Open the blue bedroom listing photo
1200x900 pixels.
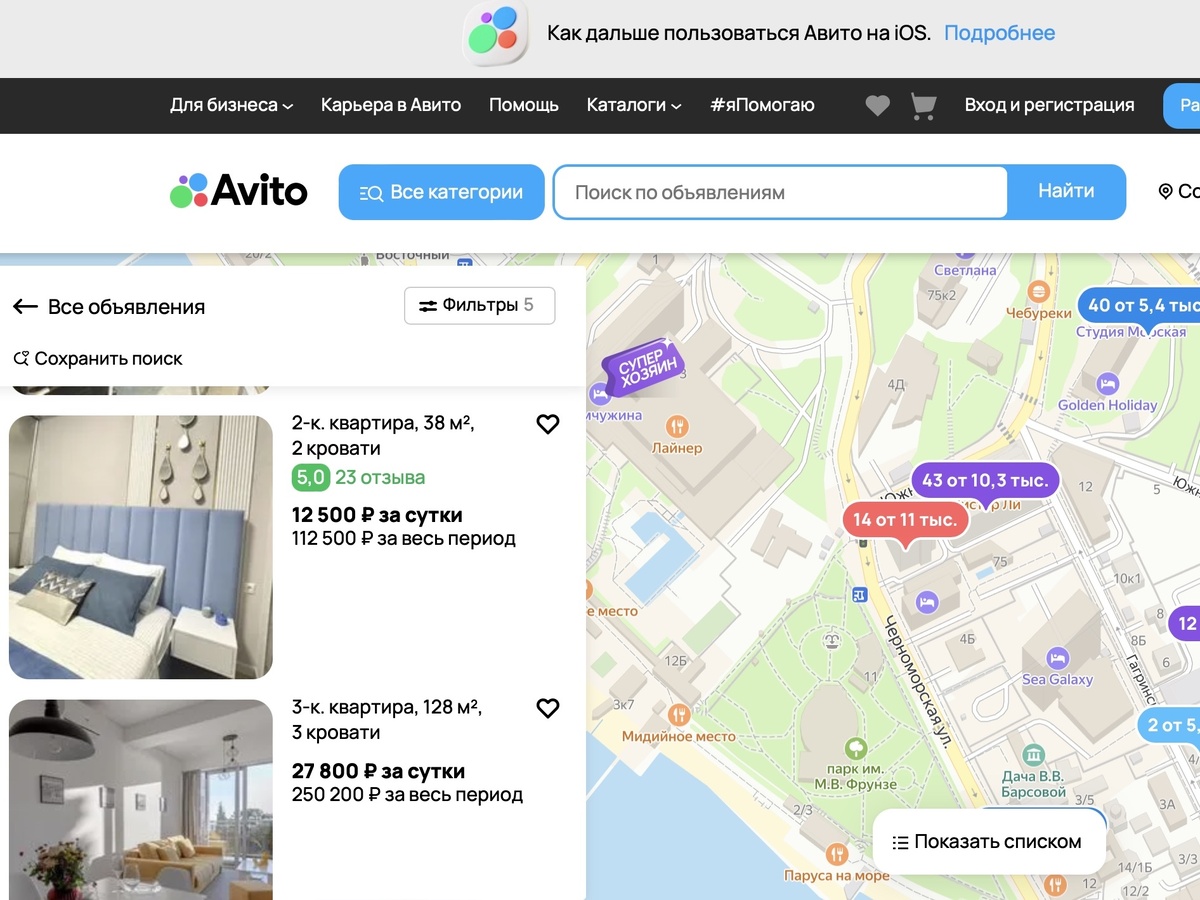click(141, 547)
